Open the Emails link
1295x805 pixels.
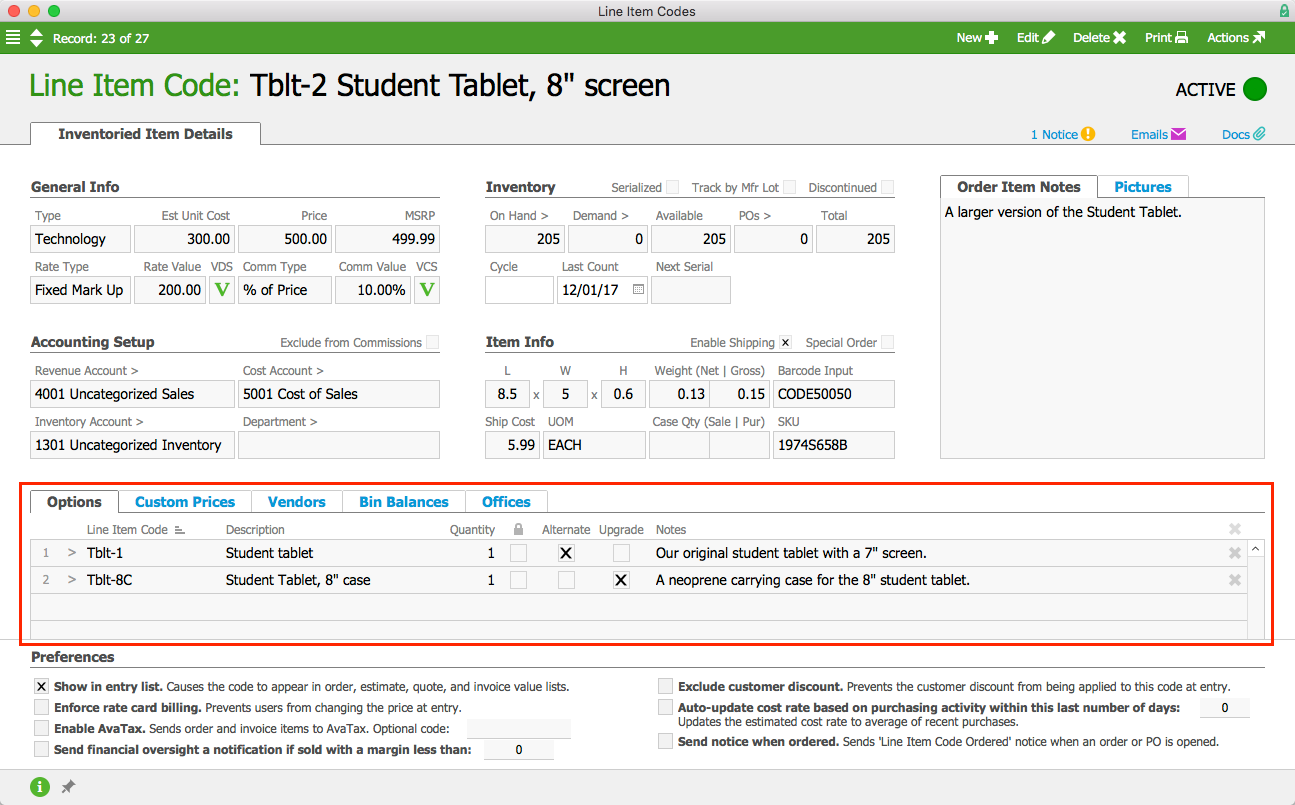[x=1158, y=134]
